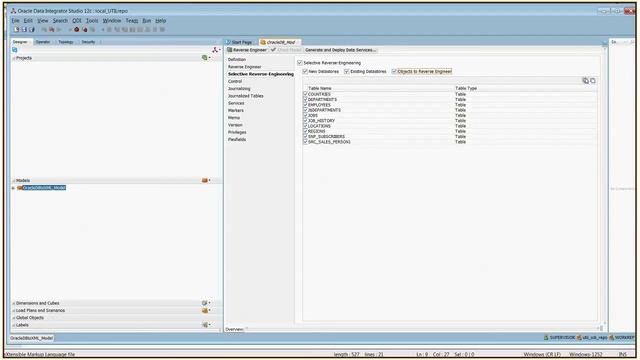Open the Flexfields section
Image resolution: width=640 pixels, height=360 pixels.
click(x=237, y=140)
